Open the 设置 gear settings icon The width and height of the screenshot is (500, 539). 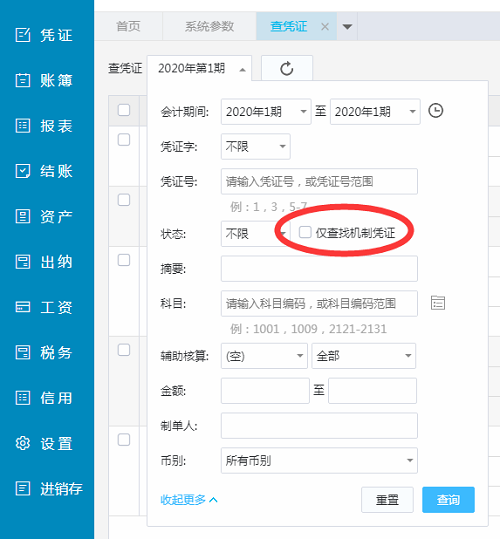click(x=23, y=443)
